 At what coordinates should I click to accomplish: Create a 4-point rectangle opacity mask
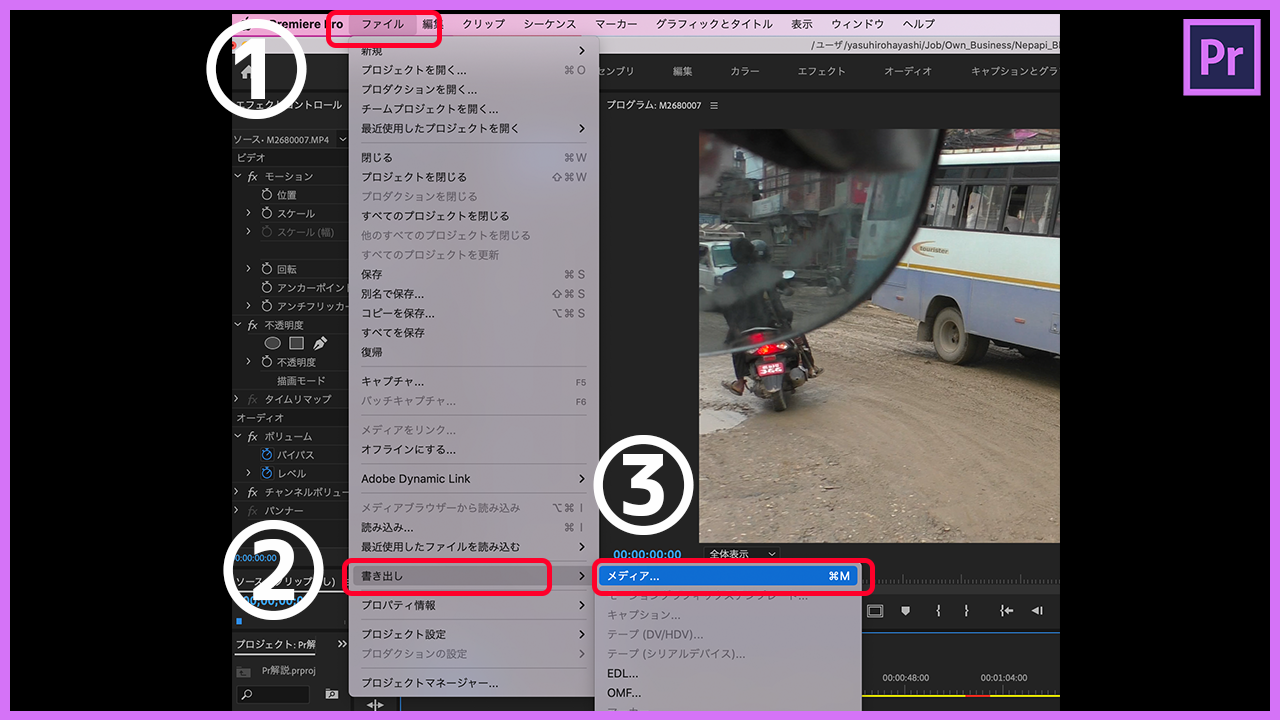296,343
